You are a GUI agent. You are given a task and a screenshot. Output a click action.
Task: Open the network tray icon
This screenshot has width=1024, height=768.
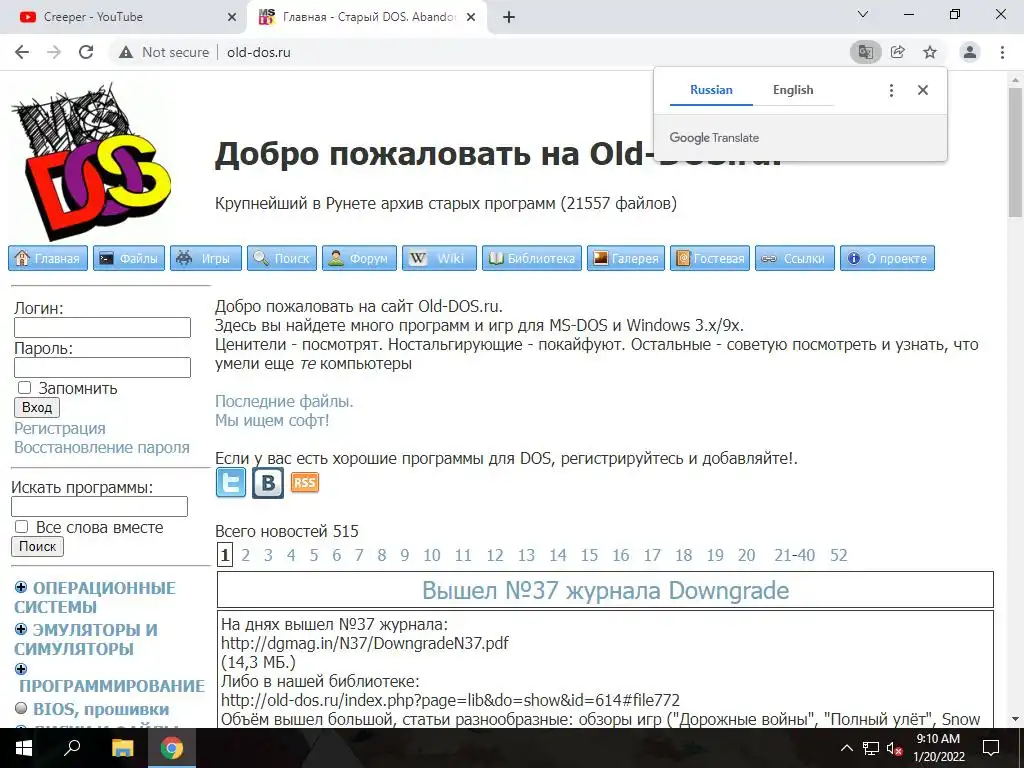(871, 748)
